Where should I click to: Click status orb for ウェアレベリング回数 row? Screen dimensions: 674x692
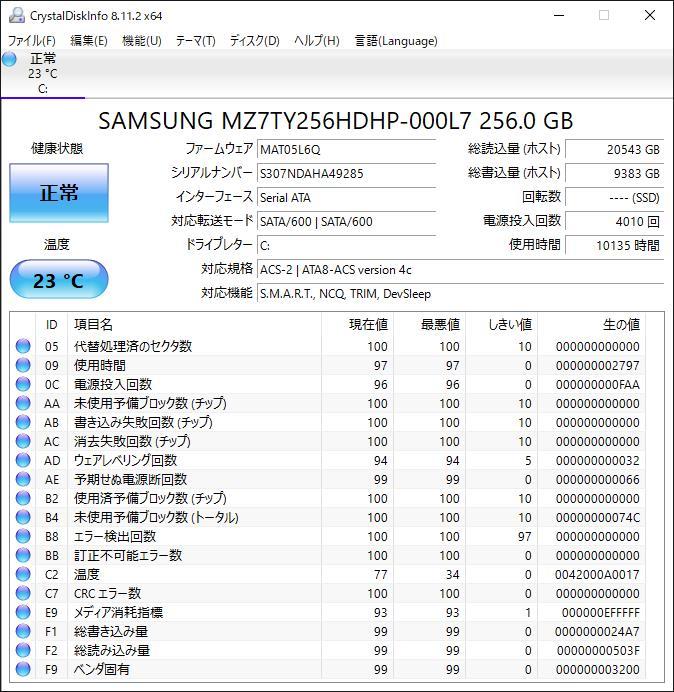tap(23, 460)
